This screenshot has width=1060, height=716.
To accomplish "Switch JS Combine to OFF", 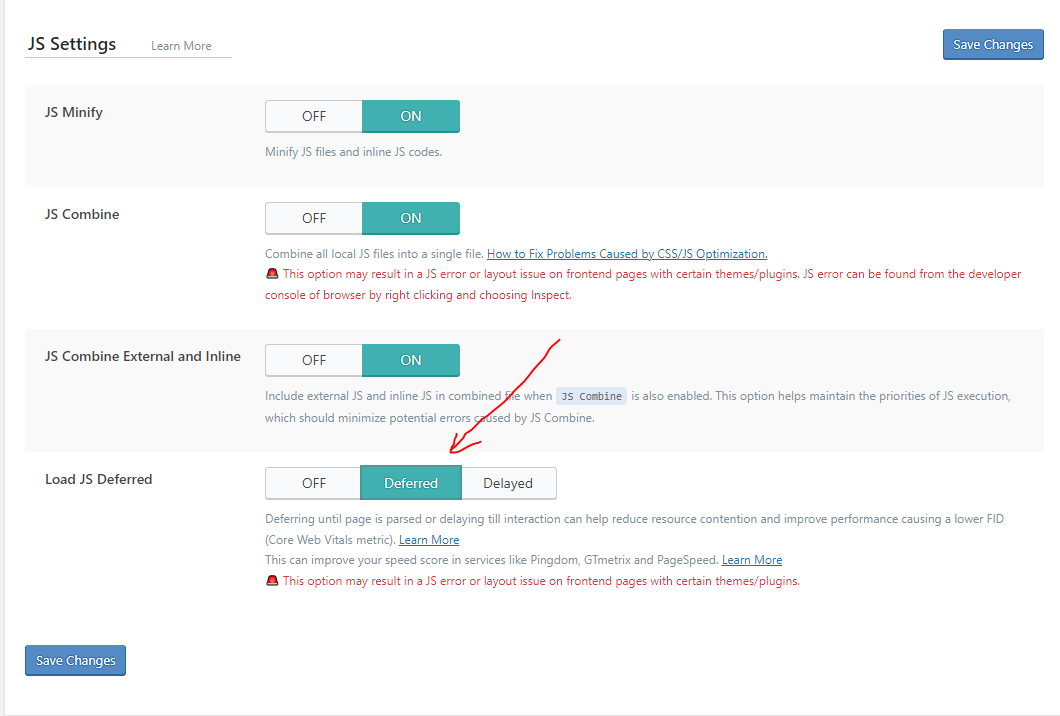I will 314,218.
